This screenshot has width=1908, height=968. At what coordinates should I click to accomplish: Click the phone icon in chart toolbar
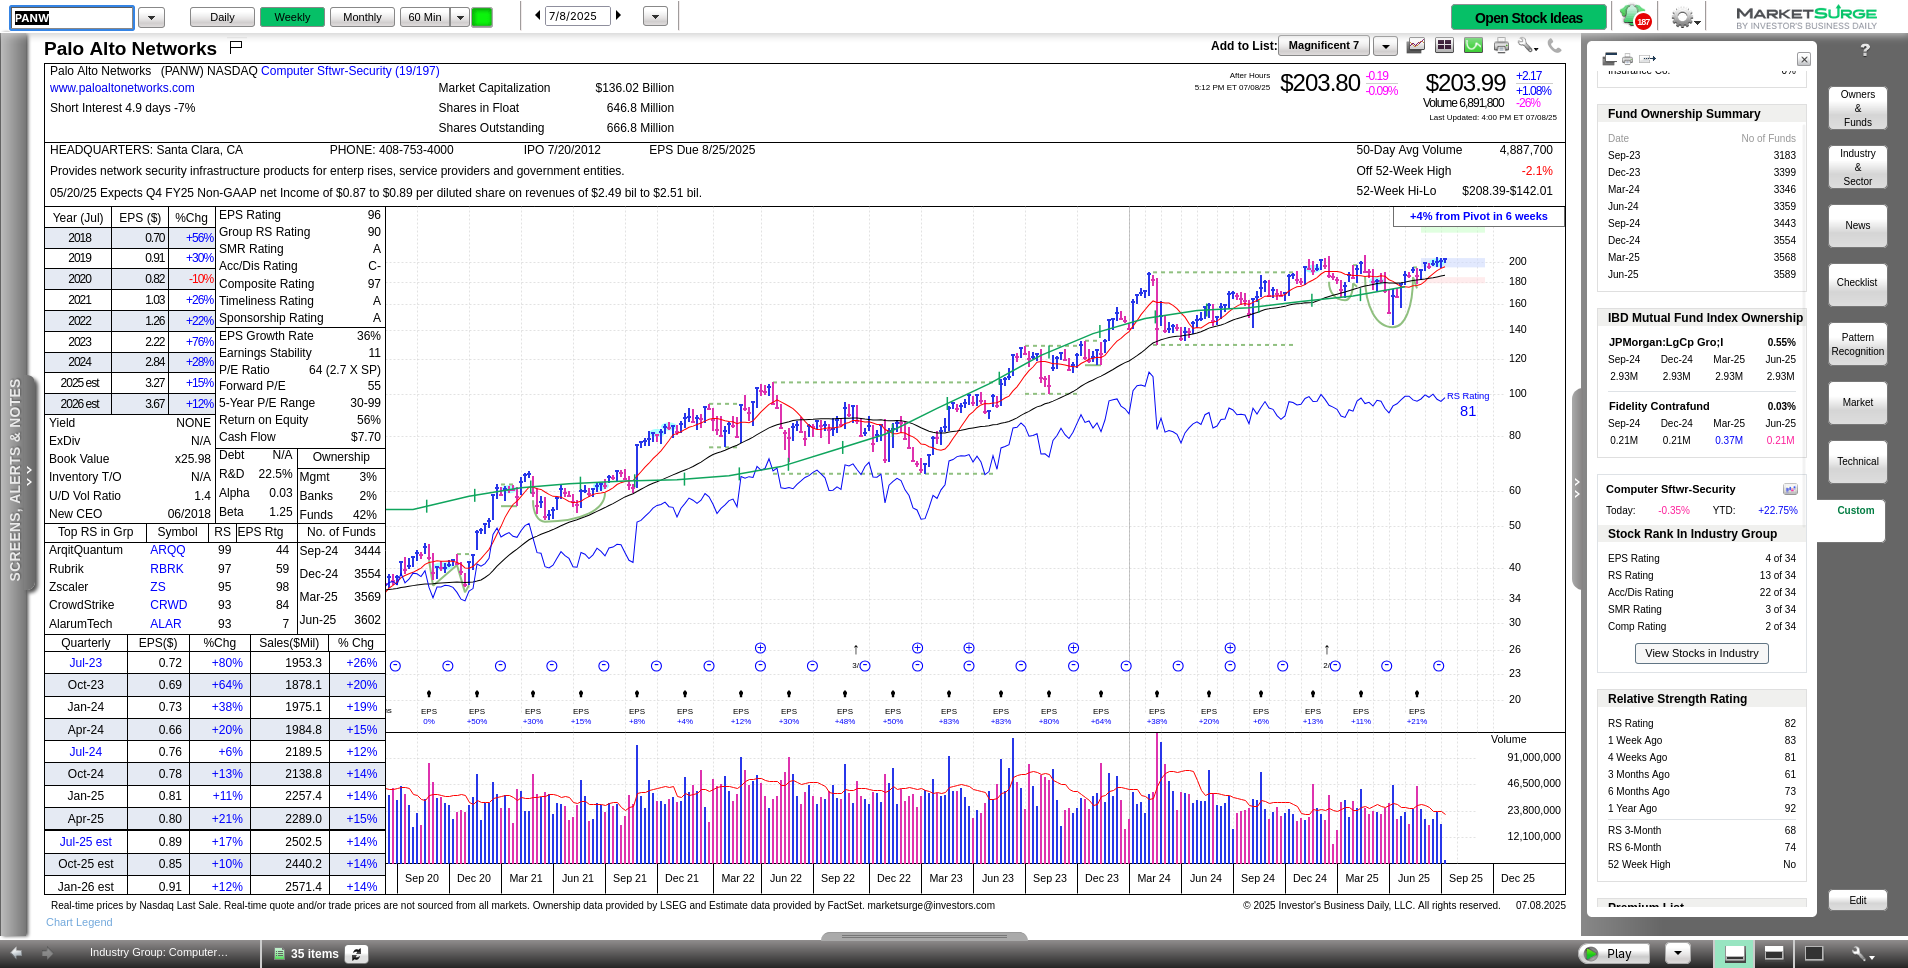click(1554, 45)
